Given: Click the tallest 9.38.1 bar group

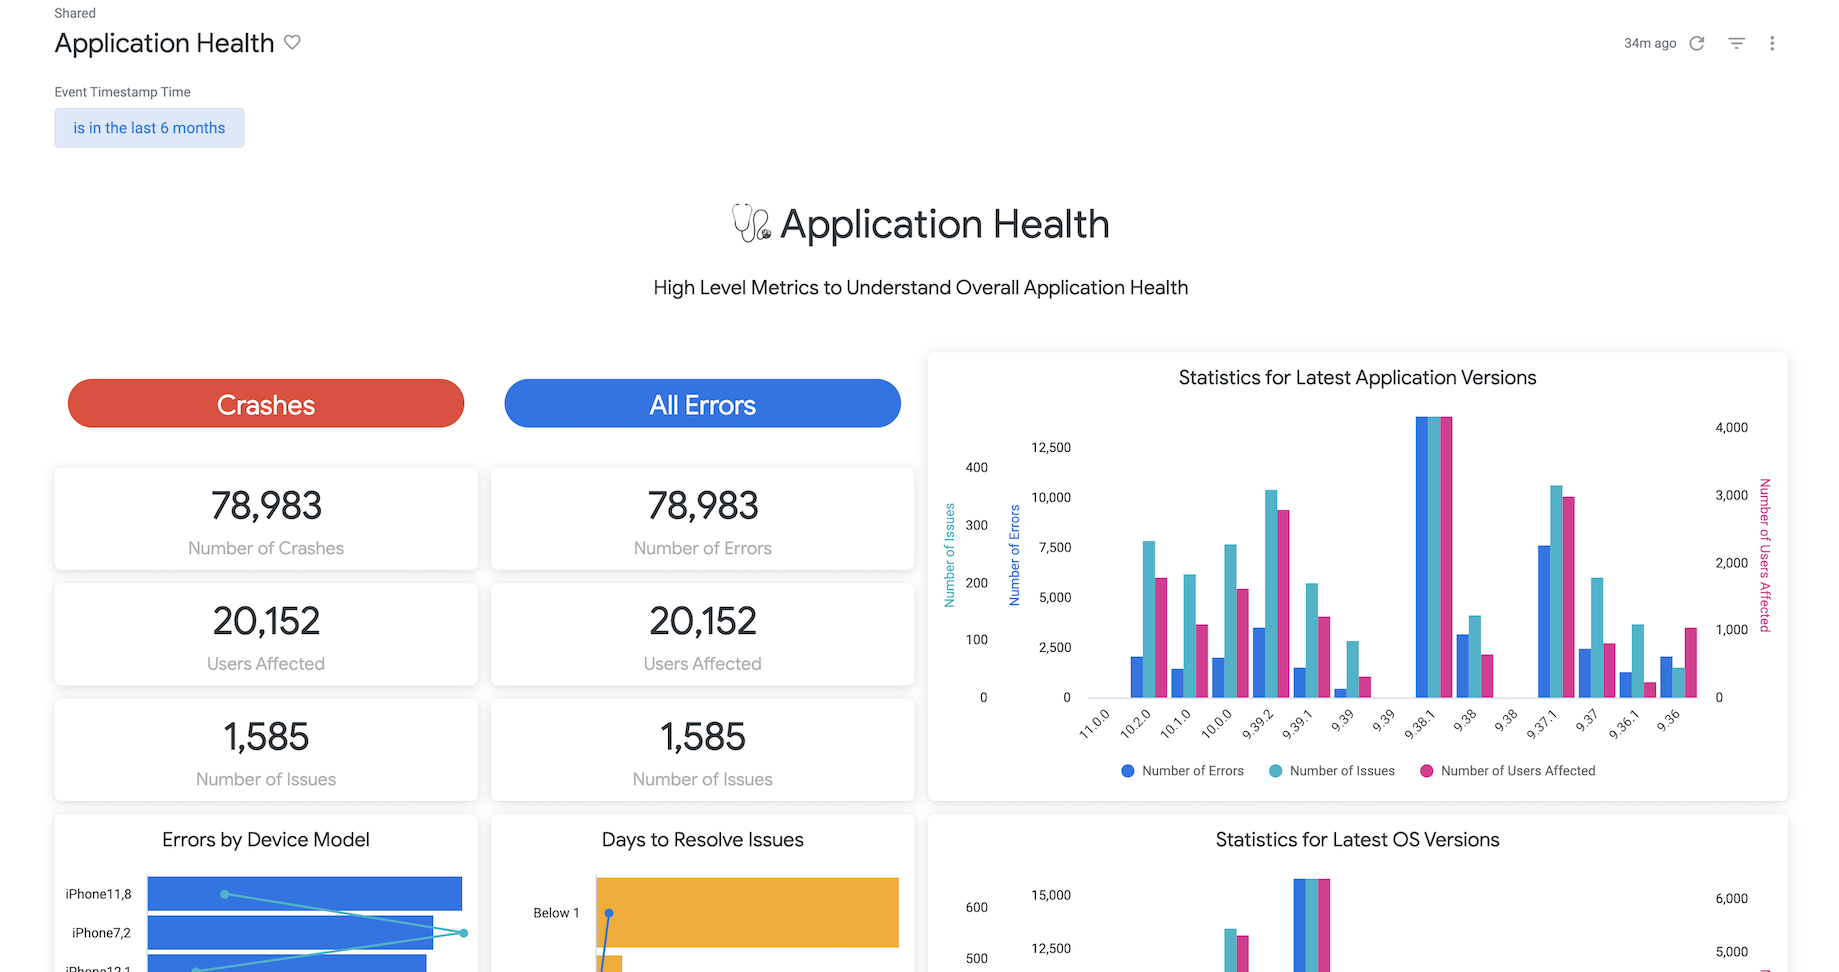Looking at the screenshot, I should 1434,557.
